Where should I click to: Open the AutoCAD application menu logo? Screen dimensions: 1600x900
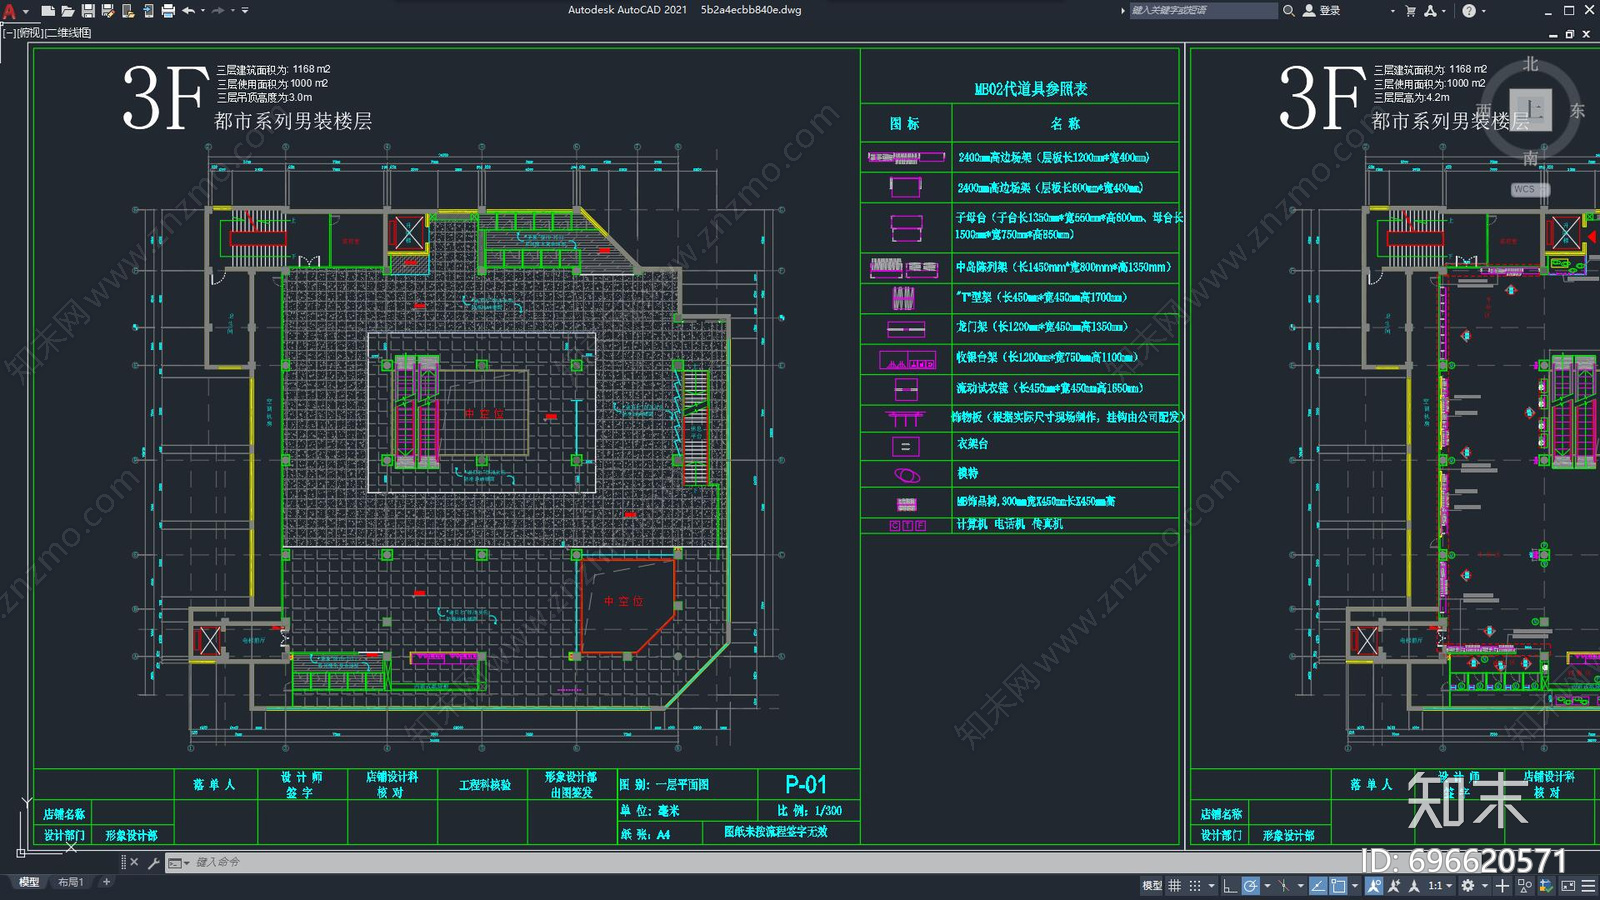[10, 10]
